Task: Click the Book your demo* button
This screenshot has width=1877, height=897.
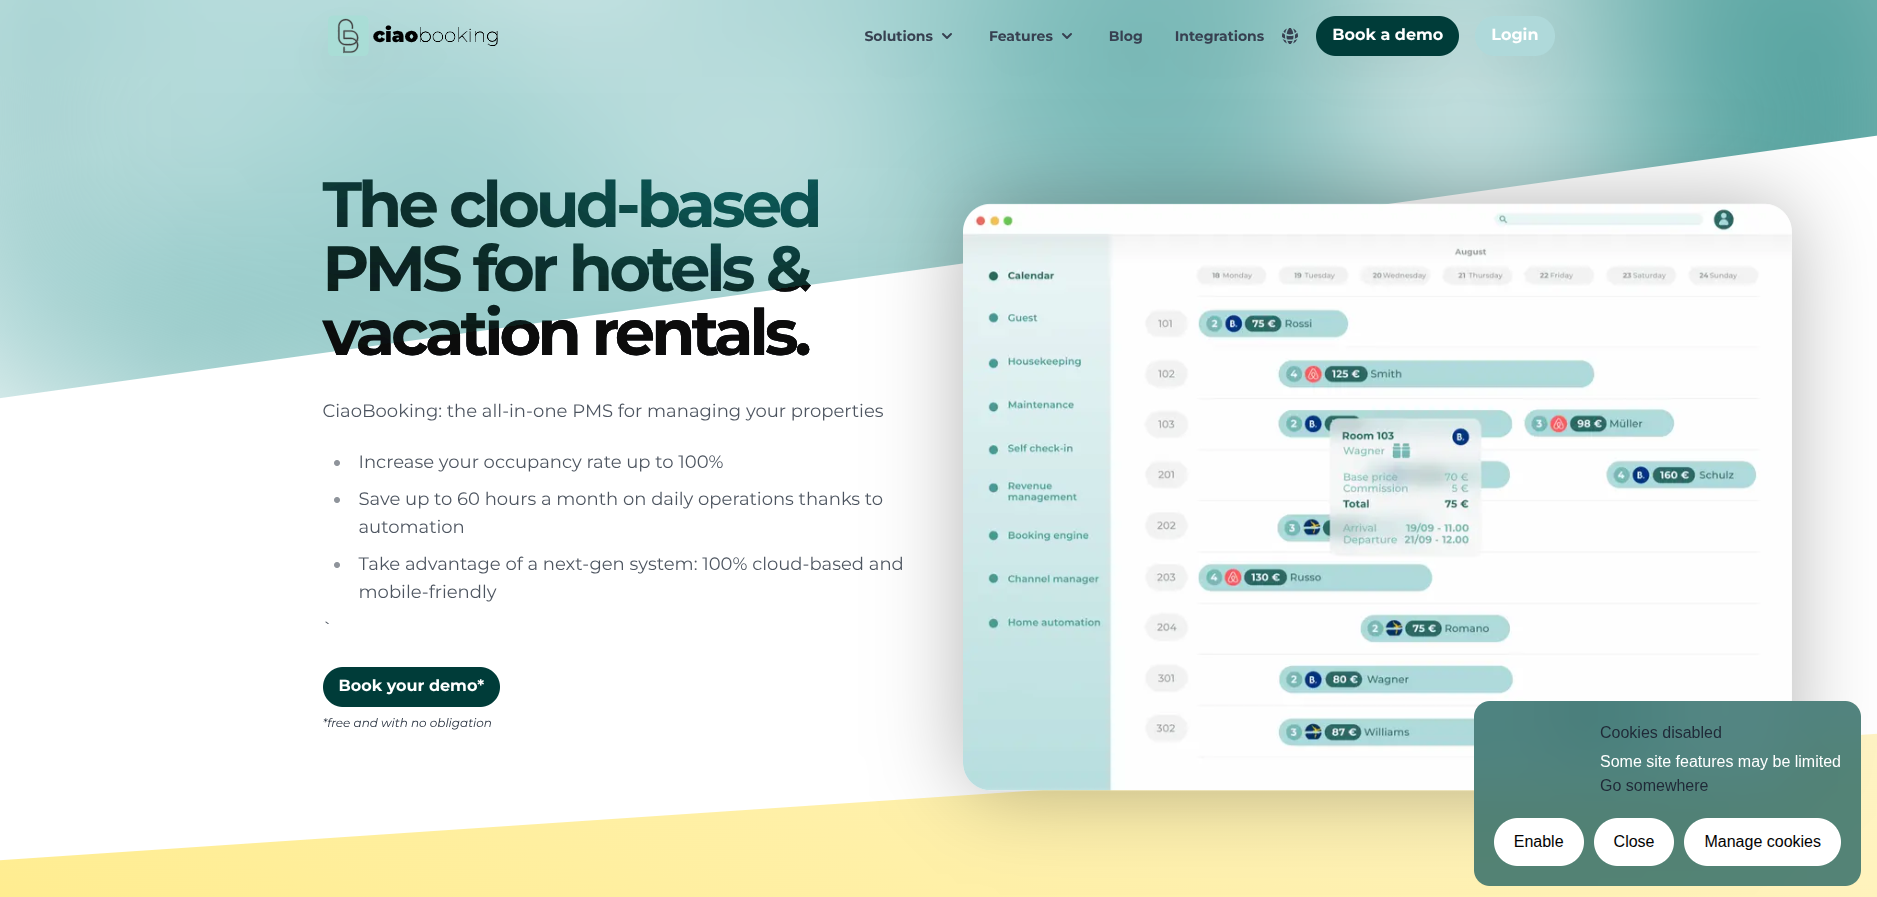Action: pos(411,686)
